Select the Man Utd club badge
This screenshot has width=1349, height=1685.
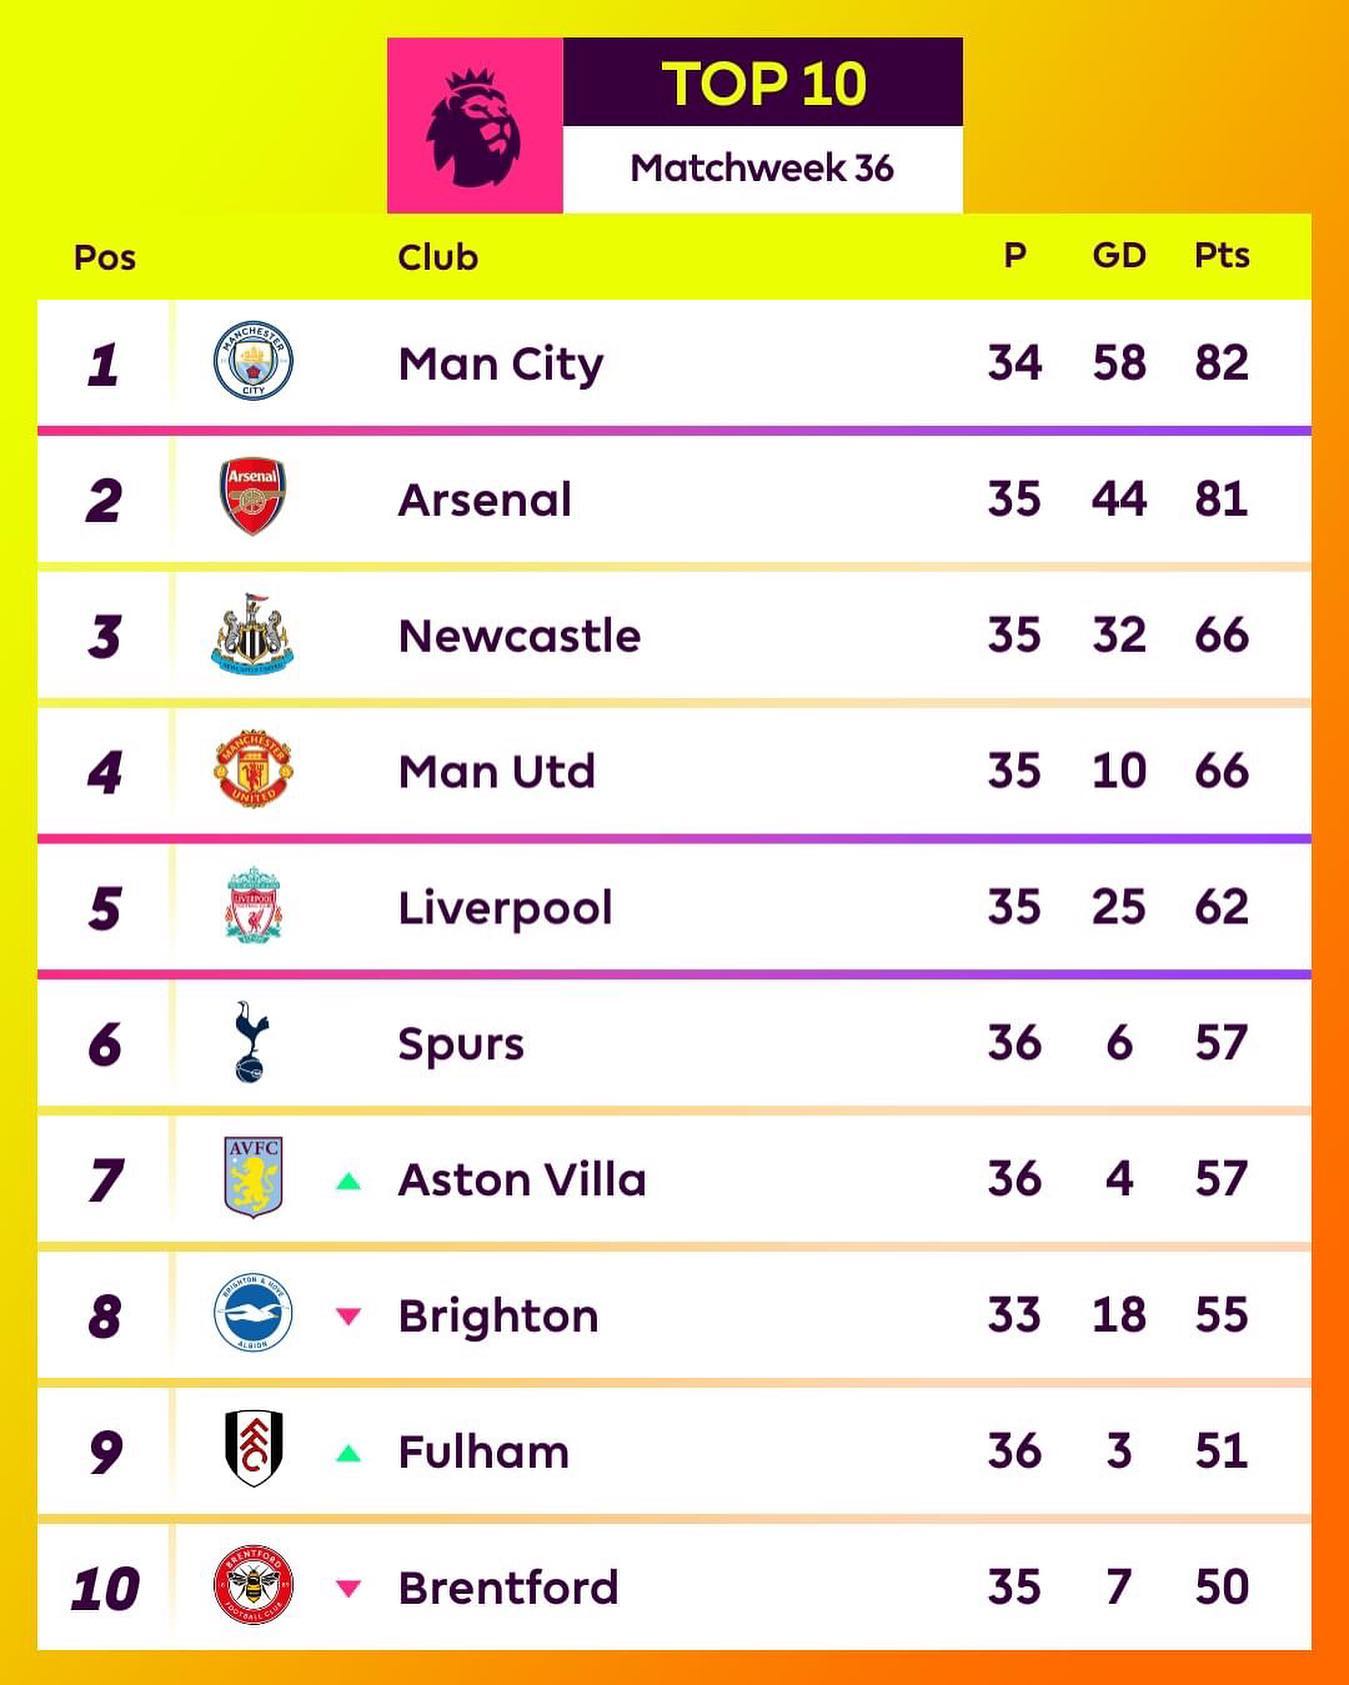tap(253, 769)
